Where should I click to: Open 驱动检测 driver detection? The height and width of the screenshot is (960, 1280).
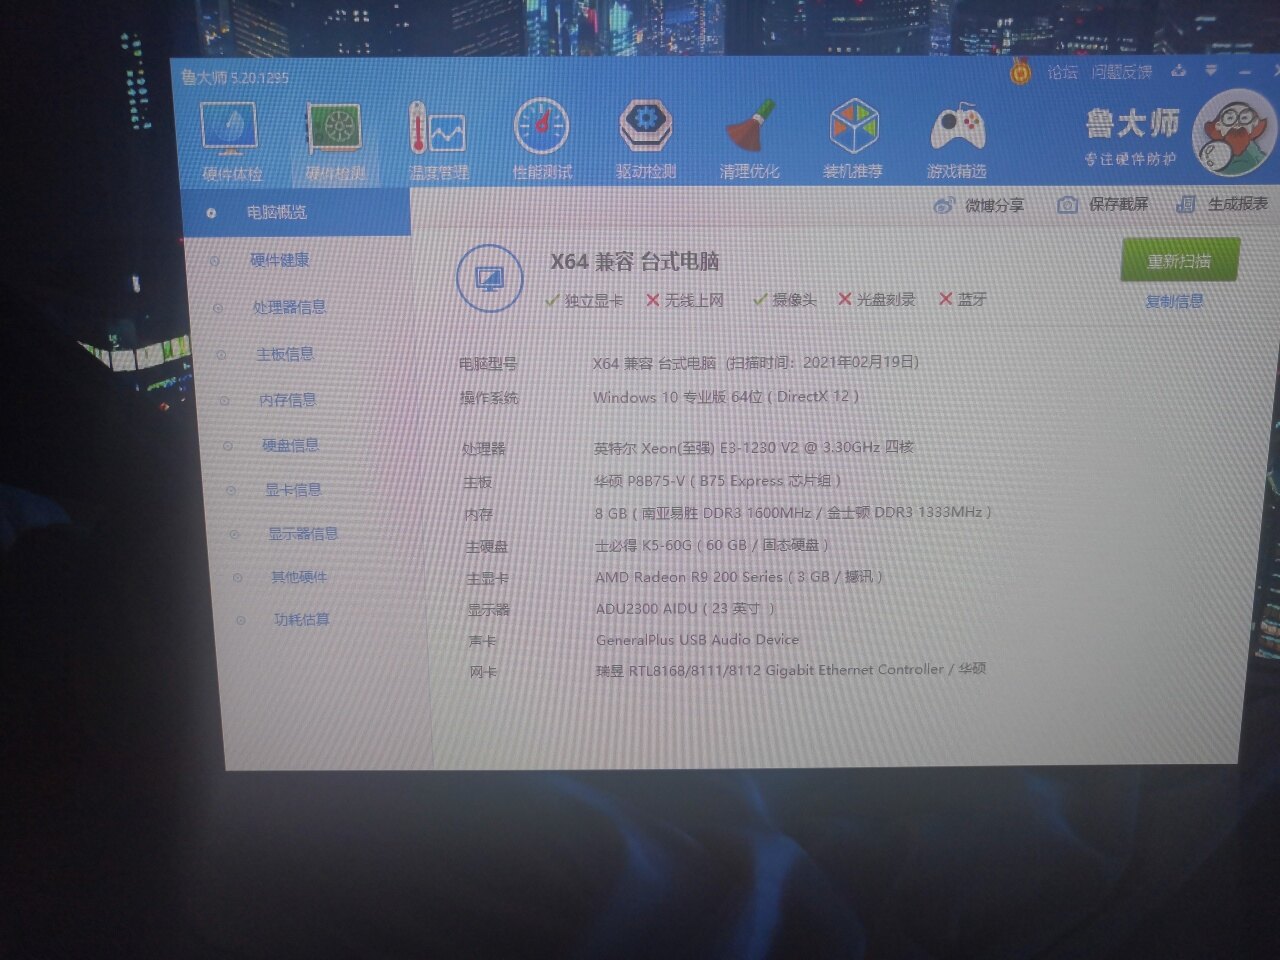click(x=645, y=138)
